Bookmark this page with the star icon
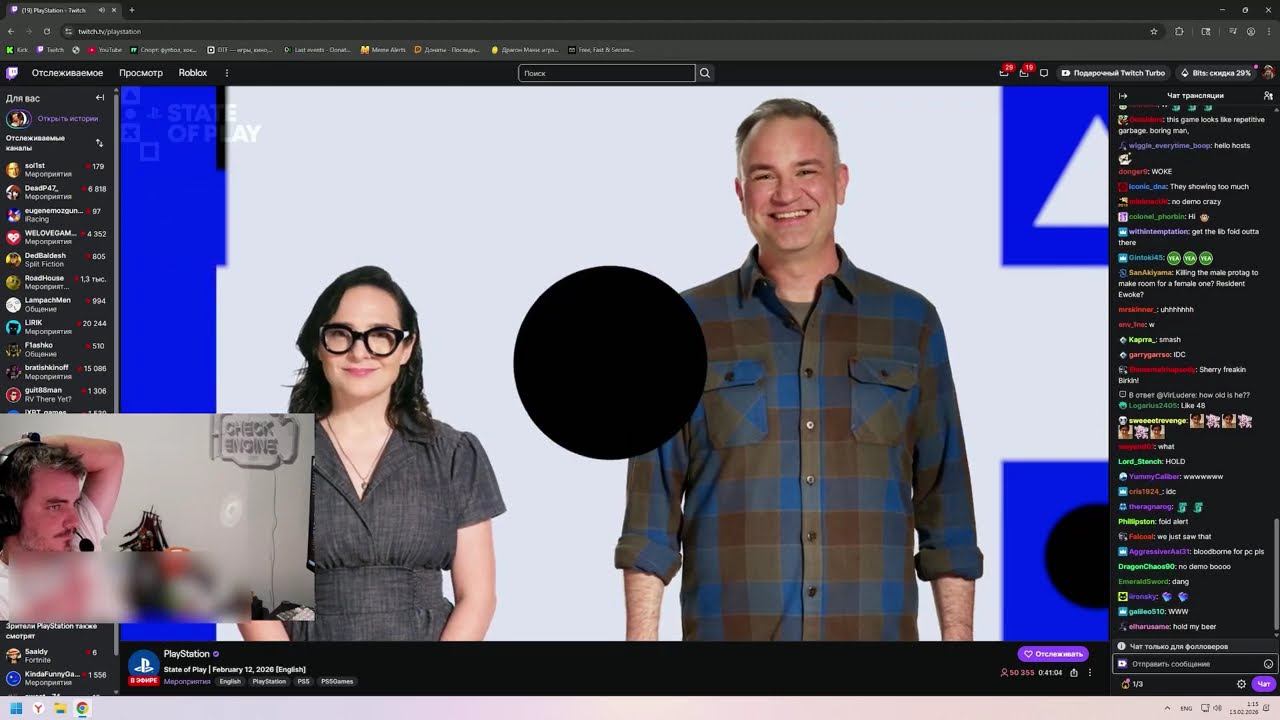 pos(1153,31)
